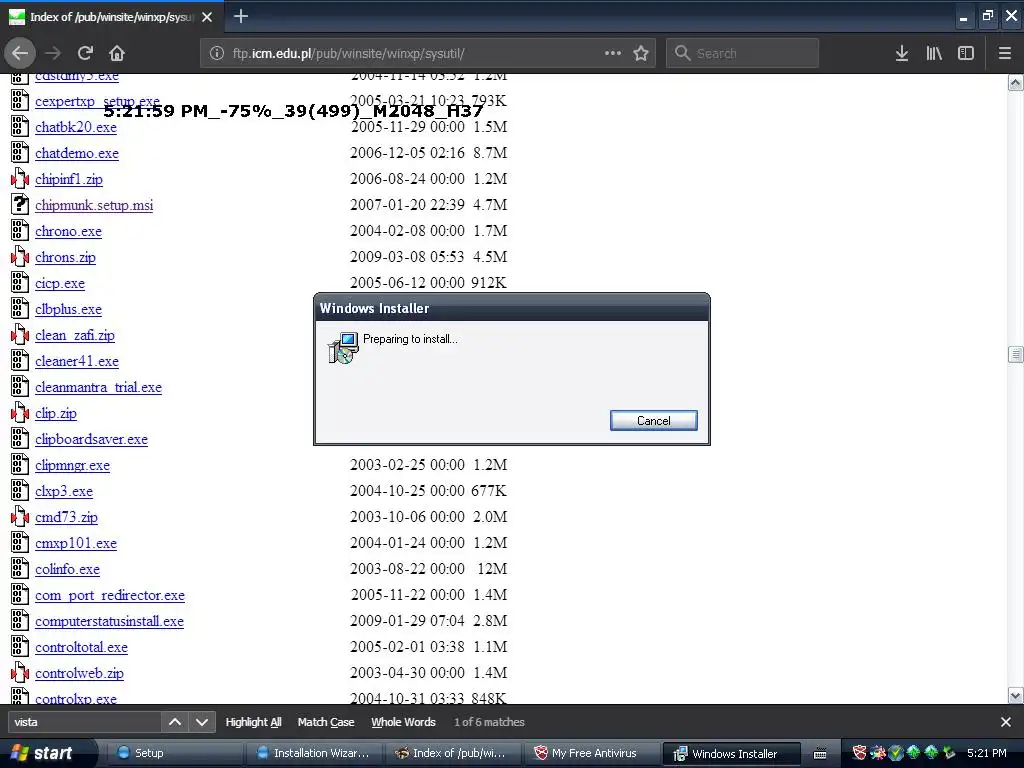This screenshot has height=768, width=1024.
Task: Open cleanmantra_trial.exe link
Action: (99, 387)
